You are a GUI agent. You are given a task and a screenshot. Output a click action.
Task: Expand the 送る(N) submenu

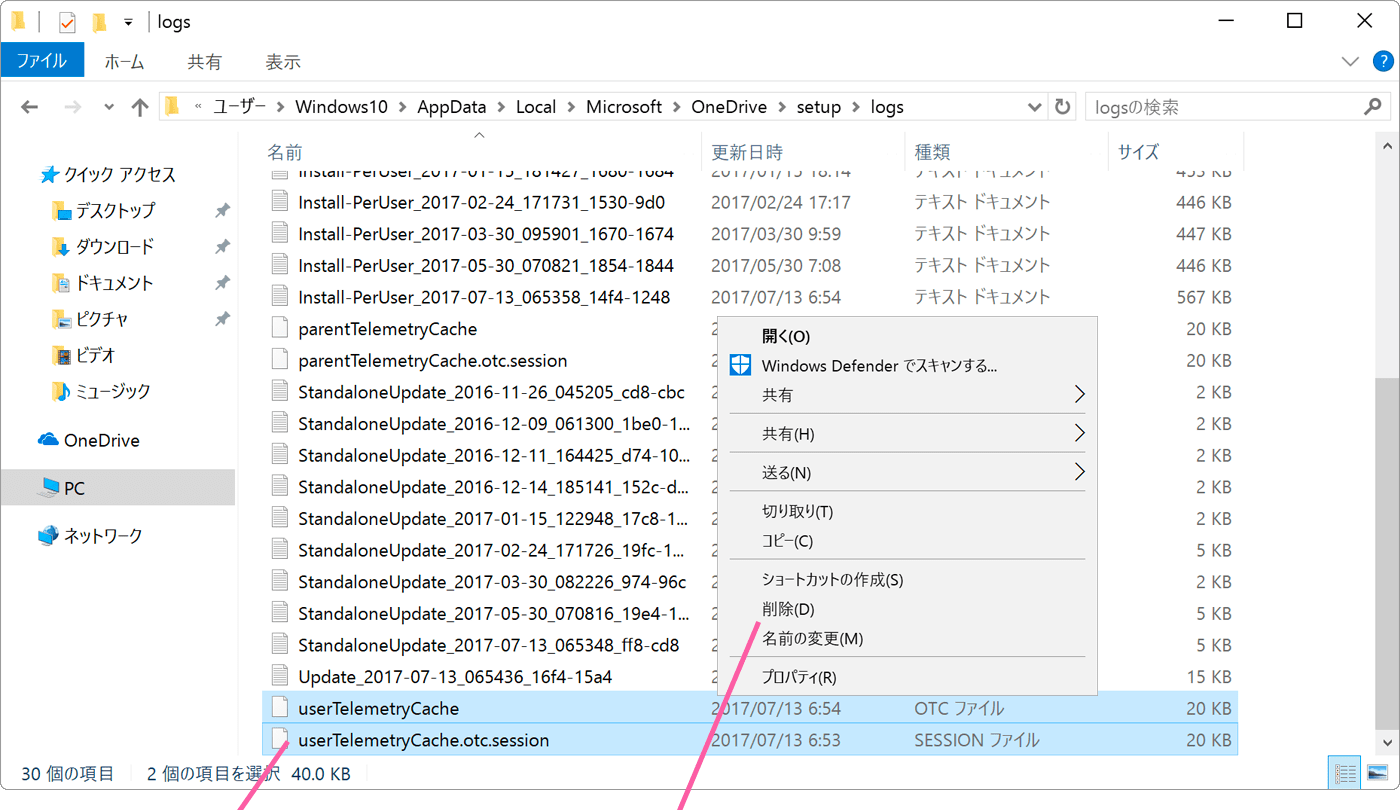tap(907, 473)
